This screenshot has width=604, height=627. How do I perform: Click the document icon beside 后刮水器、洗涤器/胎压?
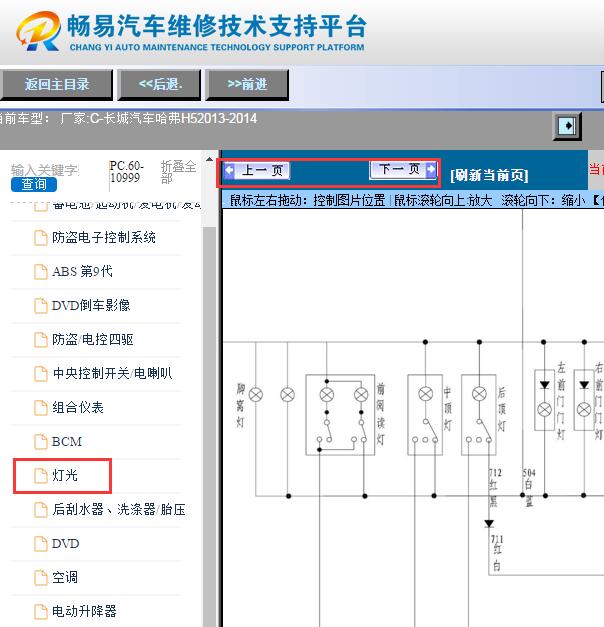(40, 509)
